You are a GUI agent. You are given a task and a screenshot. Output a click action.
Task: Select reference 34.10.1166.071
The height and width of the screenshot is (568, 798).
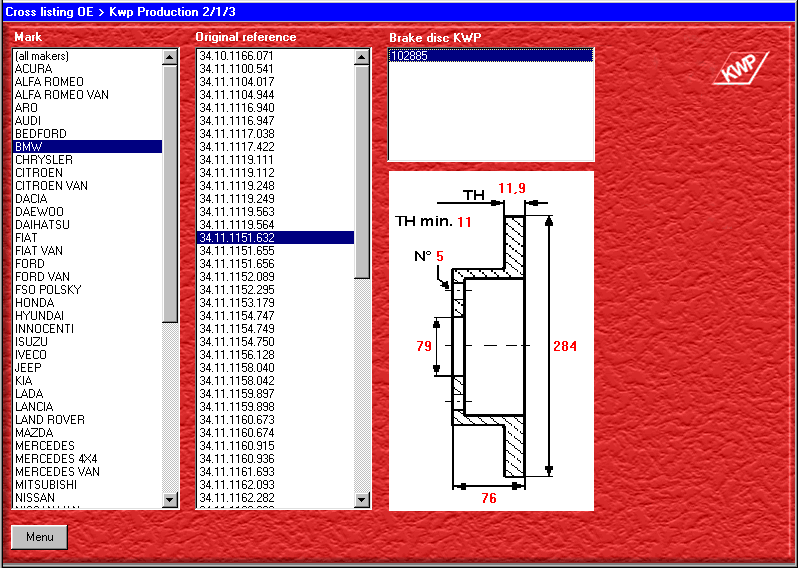[275, 56]
